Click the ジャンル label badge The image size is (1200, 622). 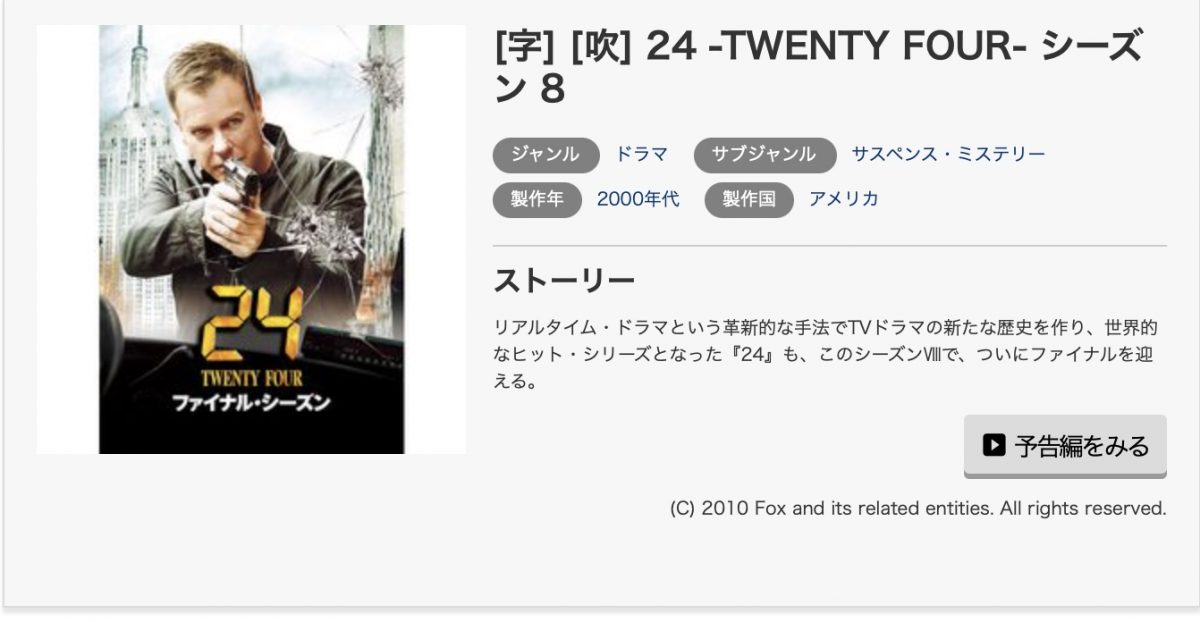point(546,155)
